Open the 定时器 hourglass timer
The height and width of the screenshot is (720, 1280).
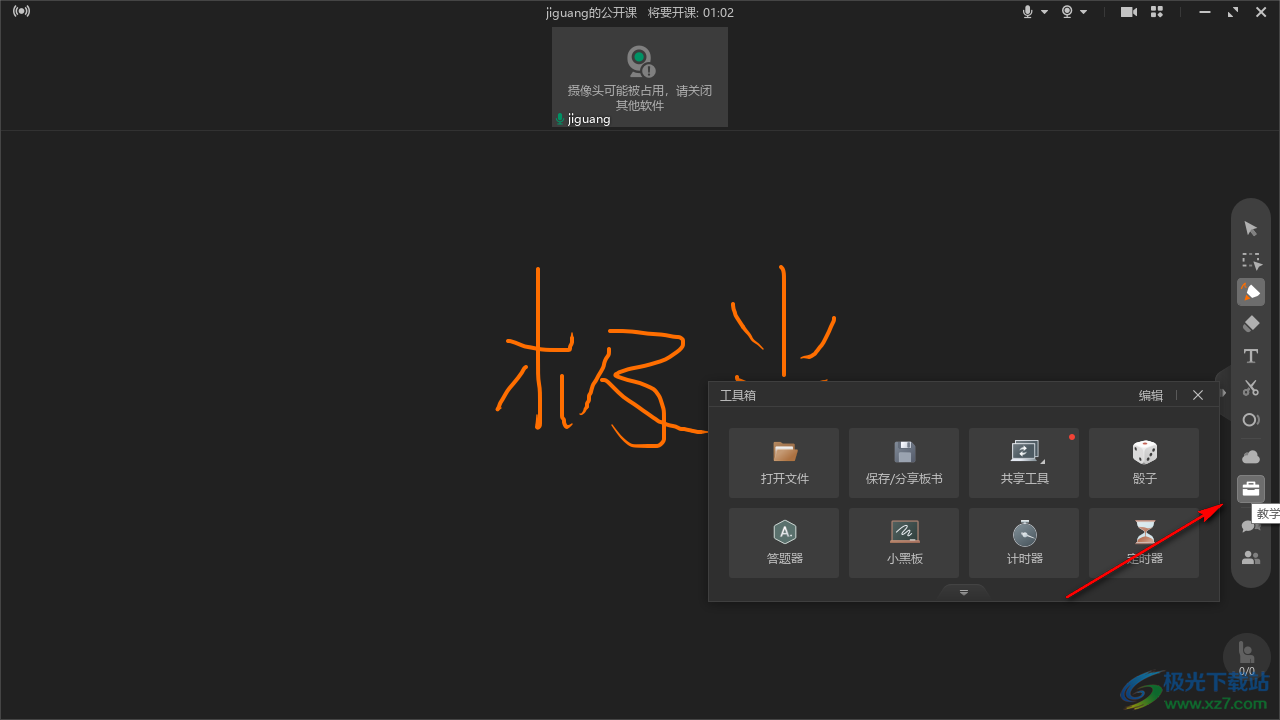pyautogui.click(x=1144, y=543)
